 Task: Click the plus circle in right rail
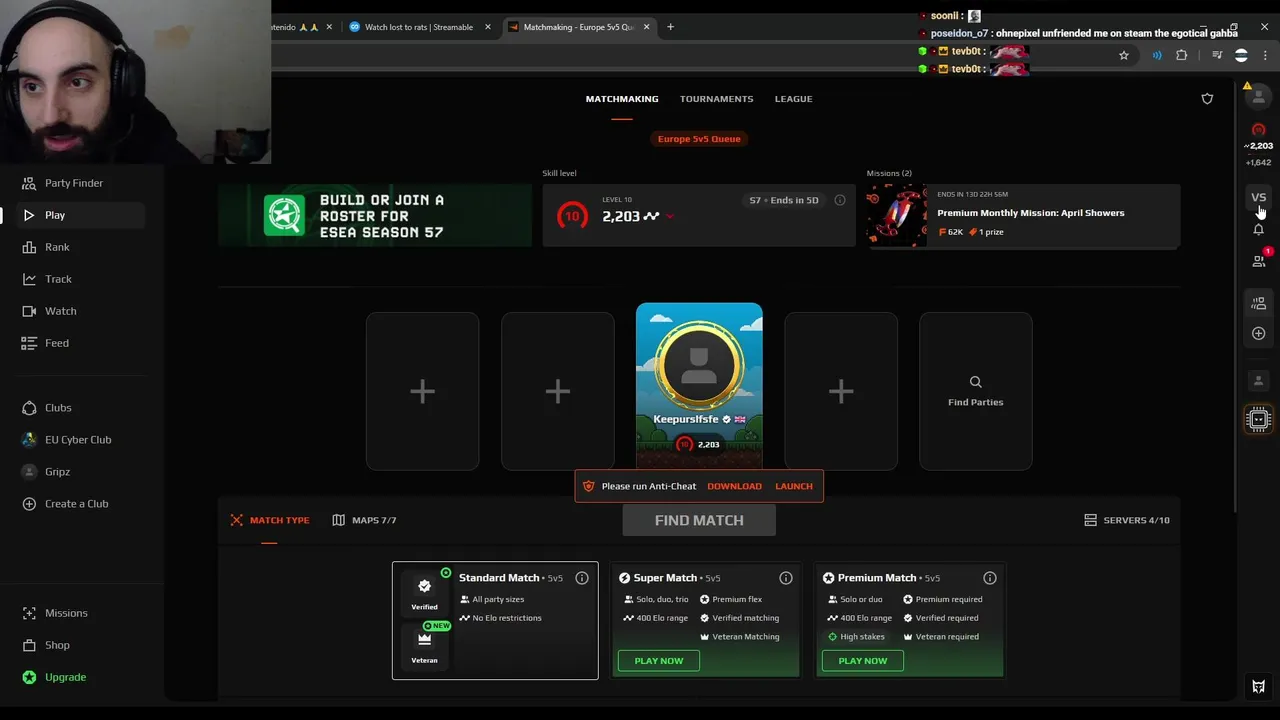pyautogui.click(x=1259, y=333)
